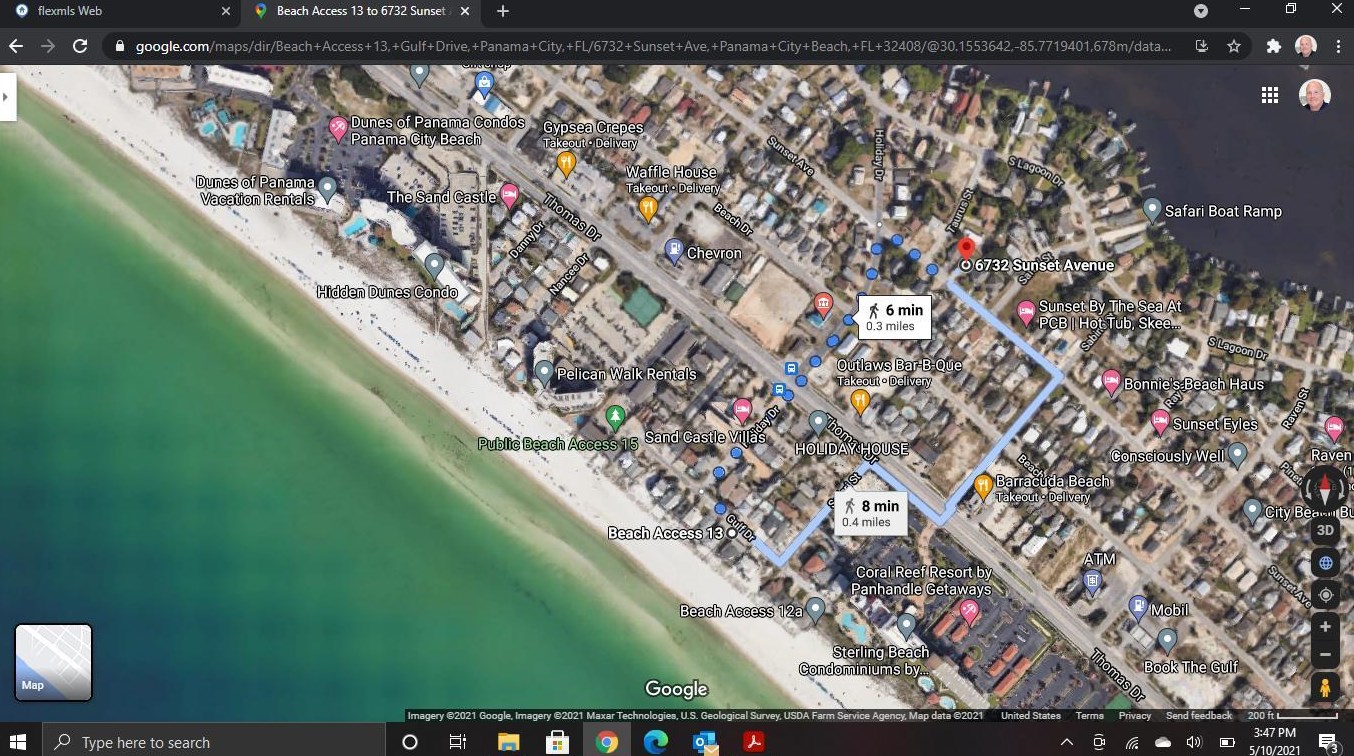Image resolution: width=1354 pixels, height=756 pixels.
Task: Bookmark this page with the star icon
Action: click(1234, 46)
